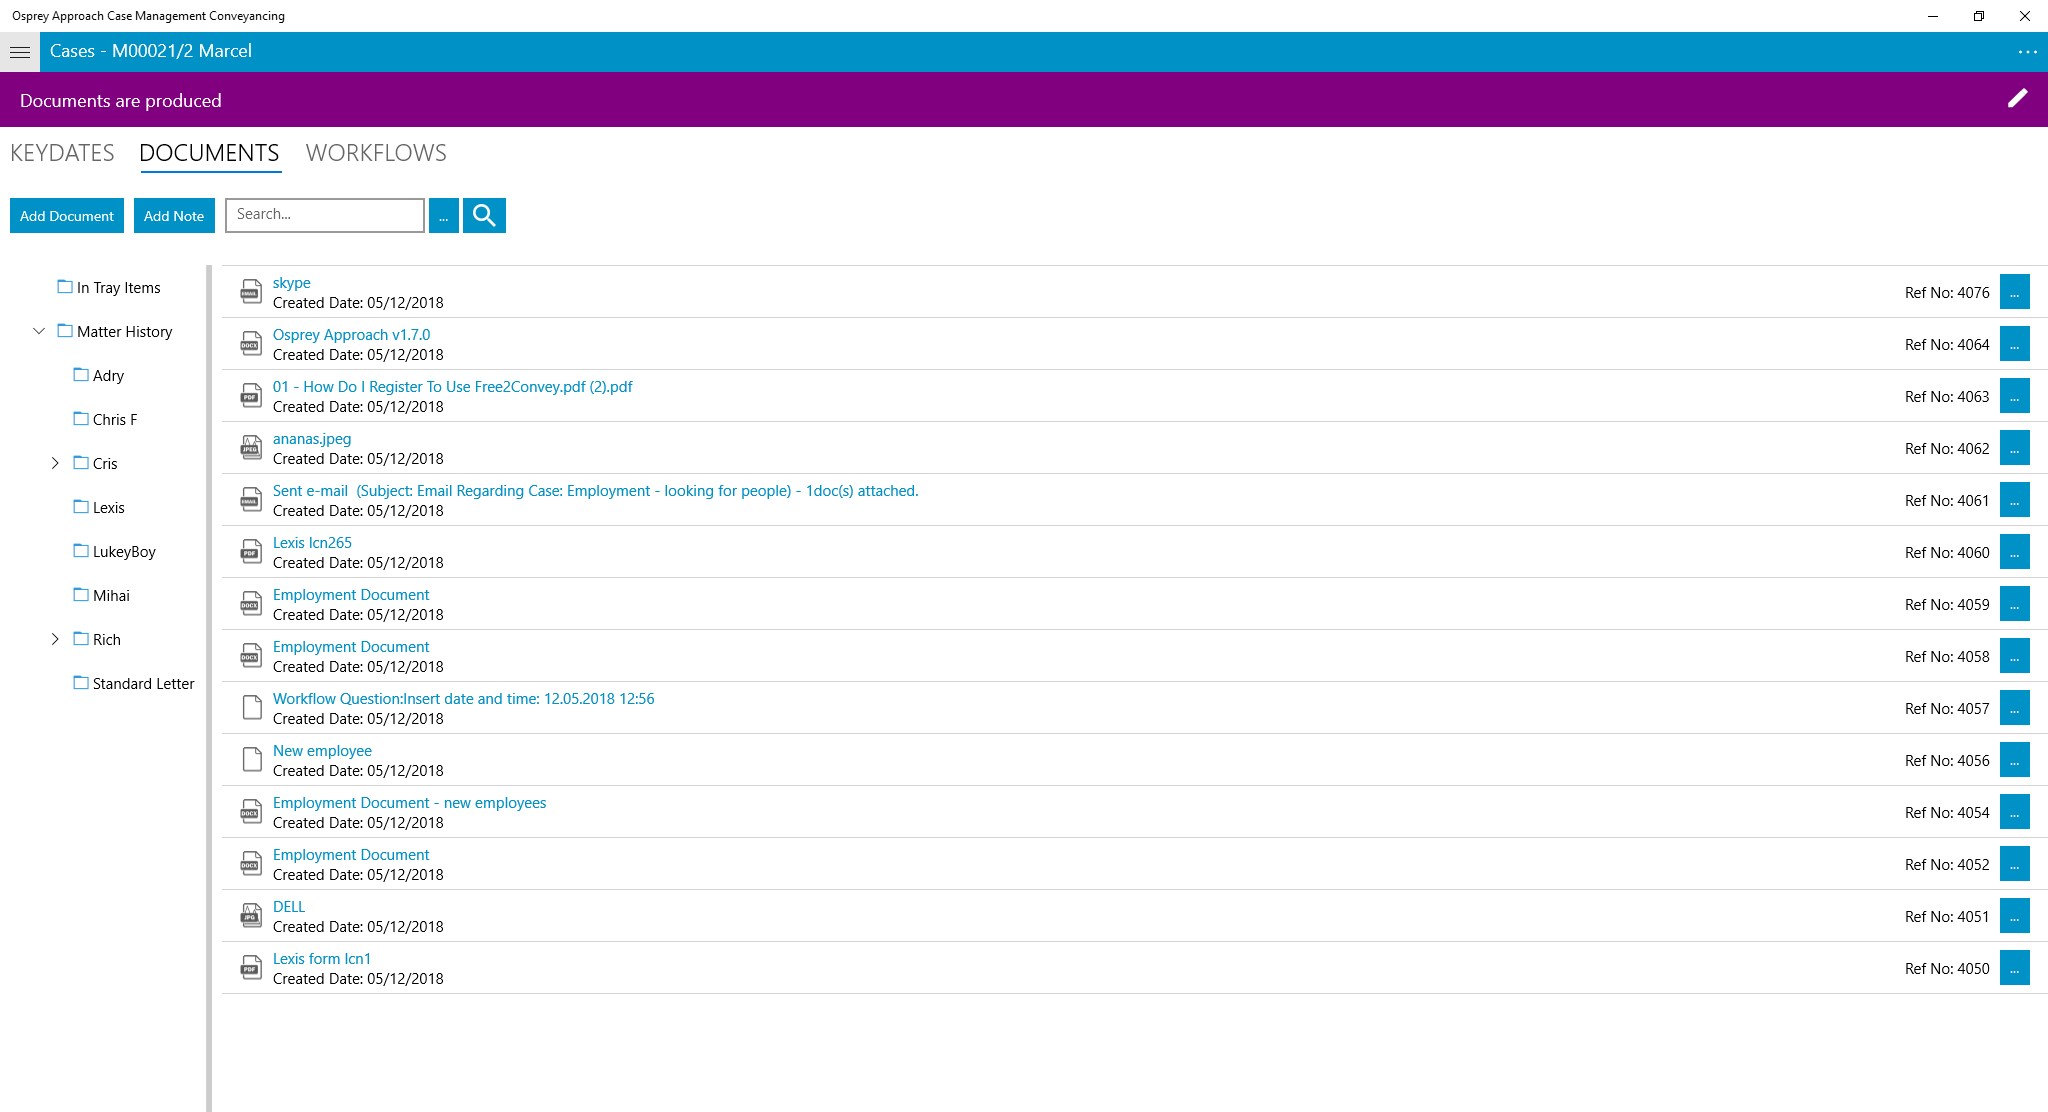Image resolution: width=2048 pixels, height=1112 pixels.
Task: Collapse the Matter History folder
Action: pos(39,331)
